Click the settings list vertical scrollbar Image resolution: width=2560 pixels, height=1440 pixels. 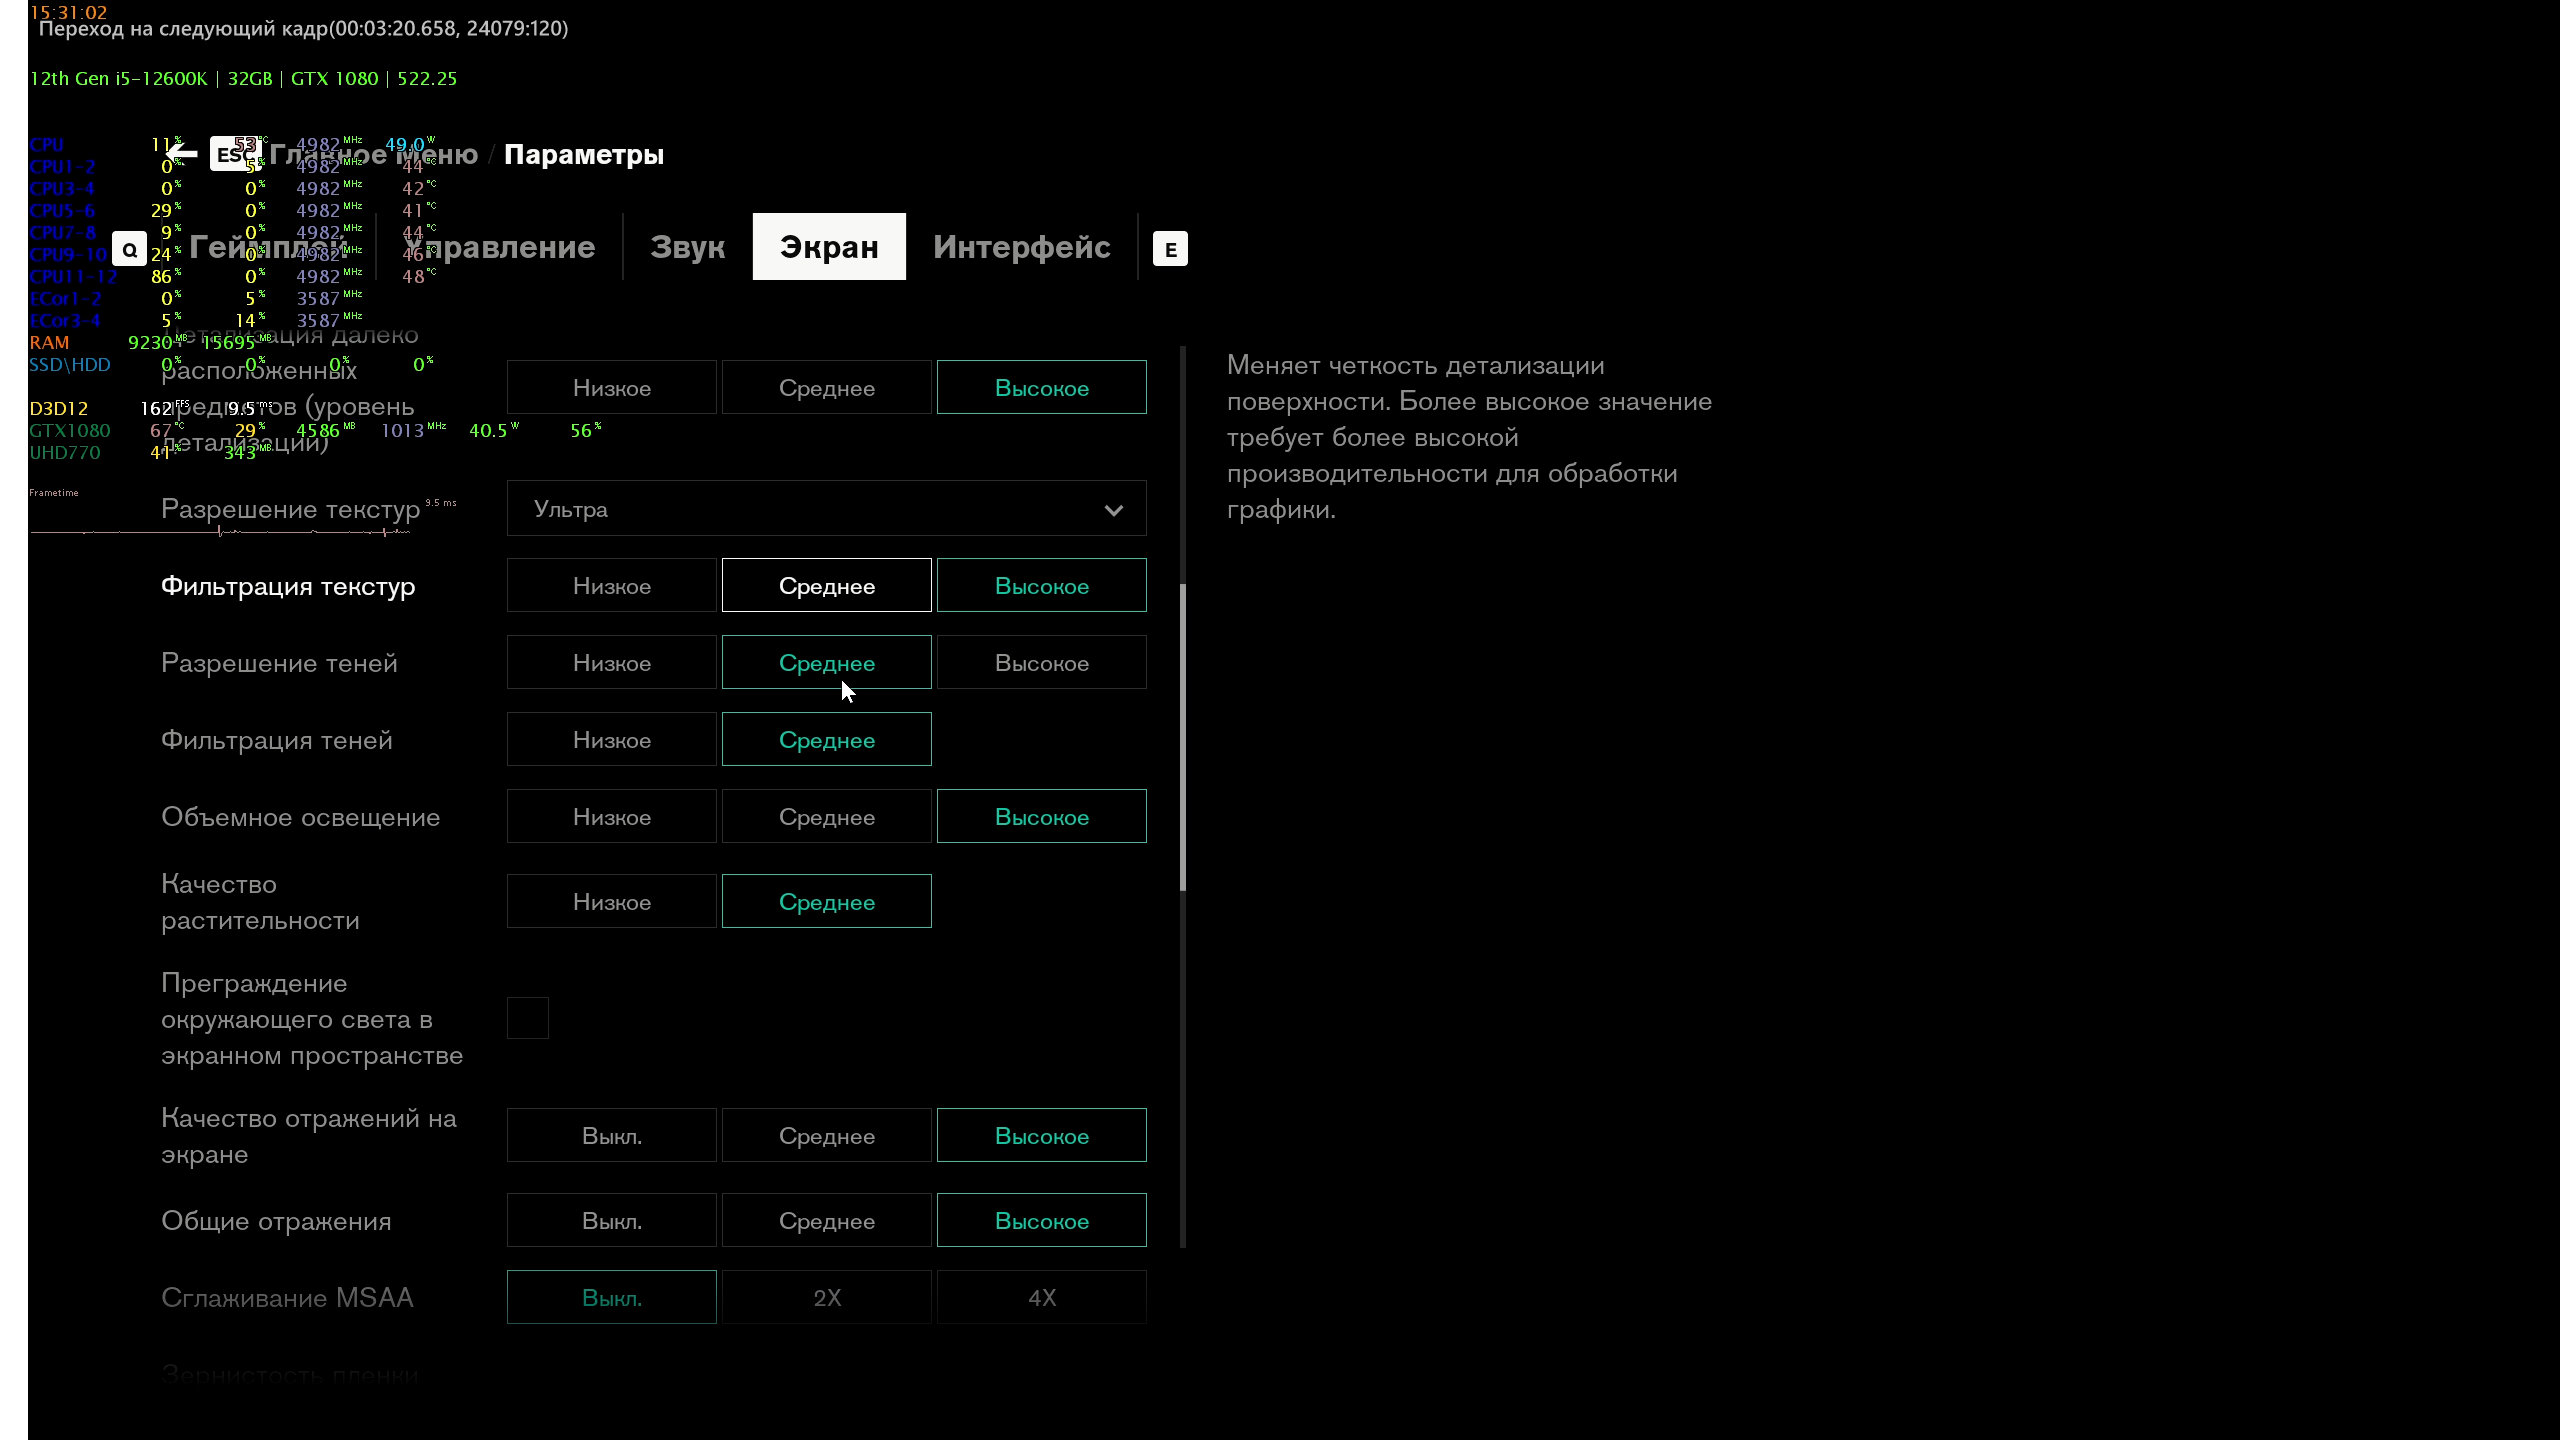pos(1183,738)
